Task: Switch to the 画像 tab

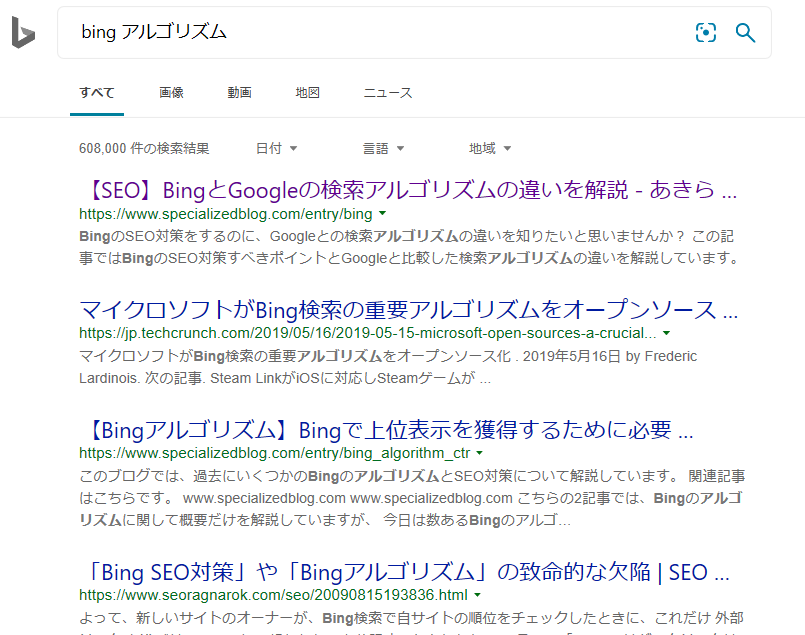Action: click(x=171, y=93)
